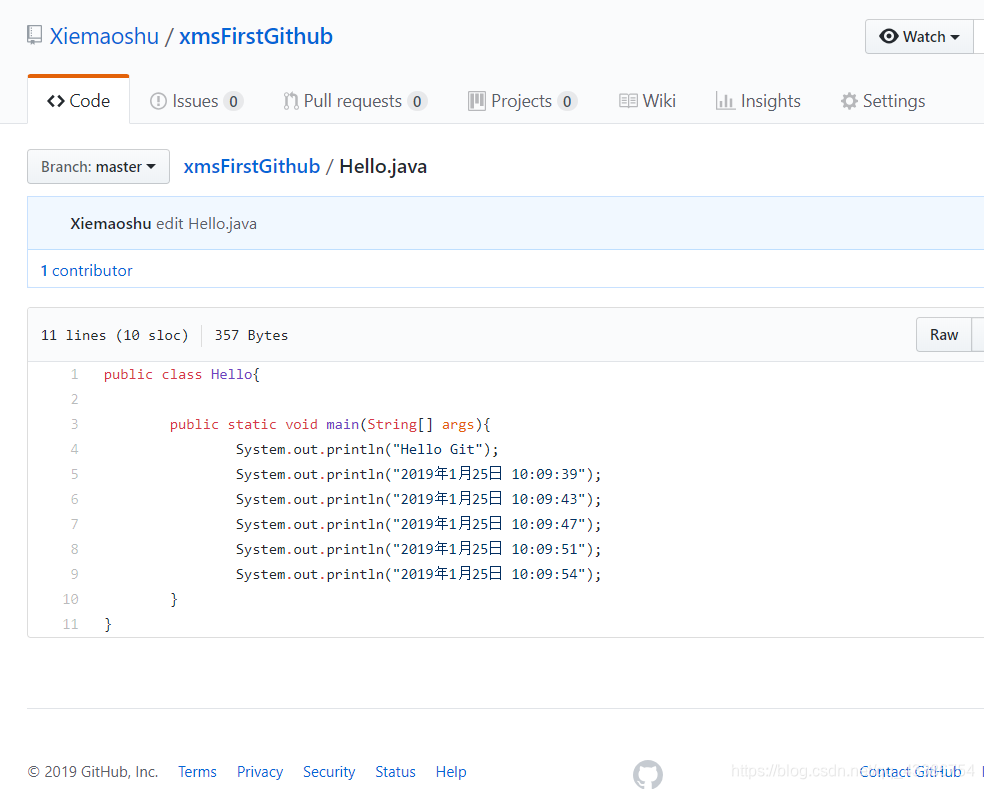The image size is (984, 789).
Task: Click the GitHub Octocat logo in the footer
Action: 648,774
